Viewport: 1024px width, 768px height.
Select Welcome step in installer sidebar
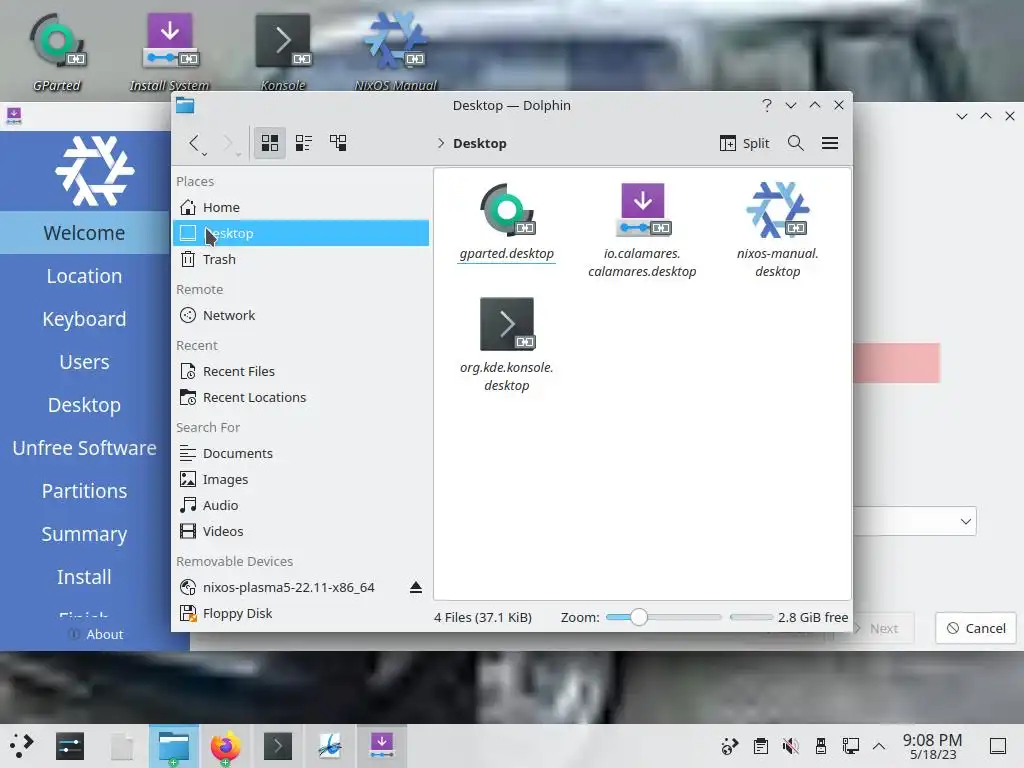tap(84, 233)
